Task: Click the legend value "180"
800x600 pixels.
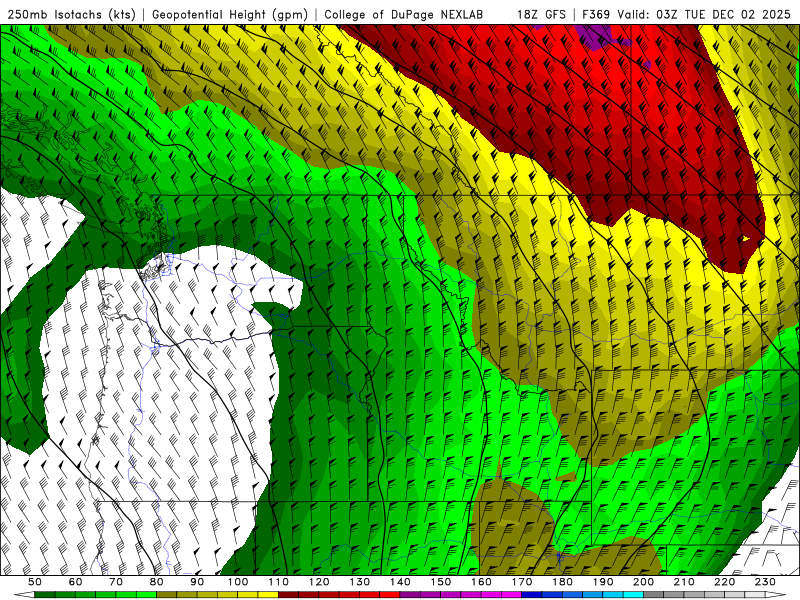Action: point(562,582)
